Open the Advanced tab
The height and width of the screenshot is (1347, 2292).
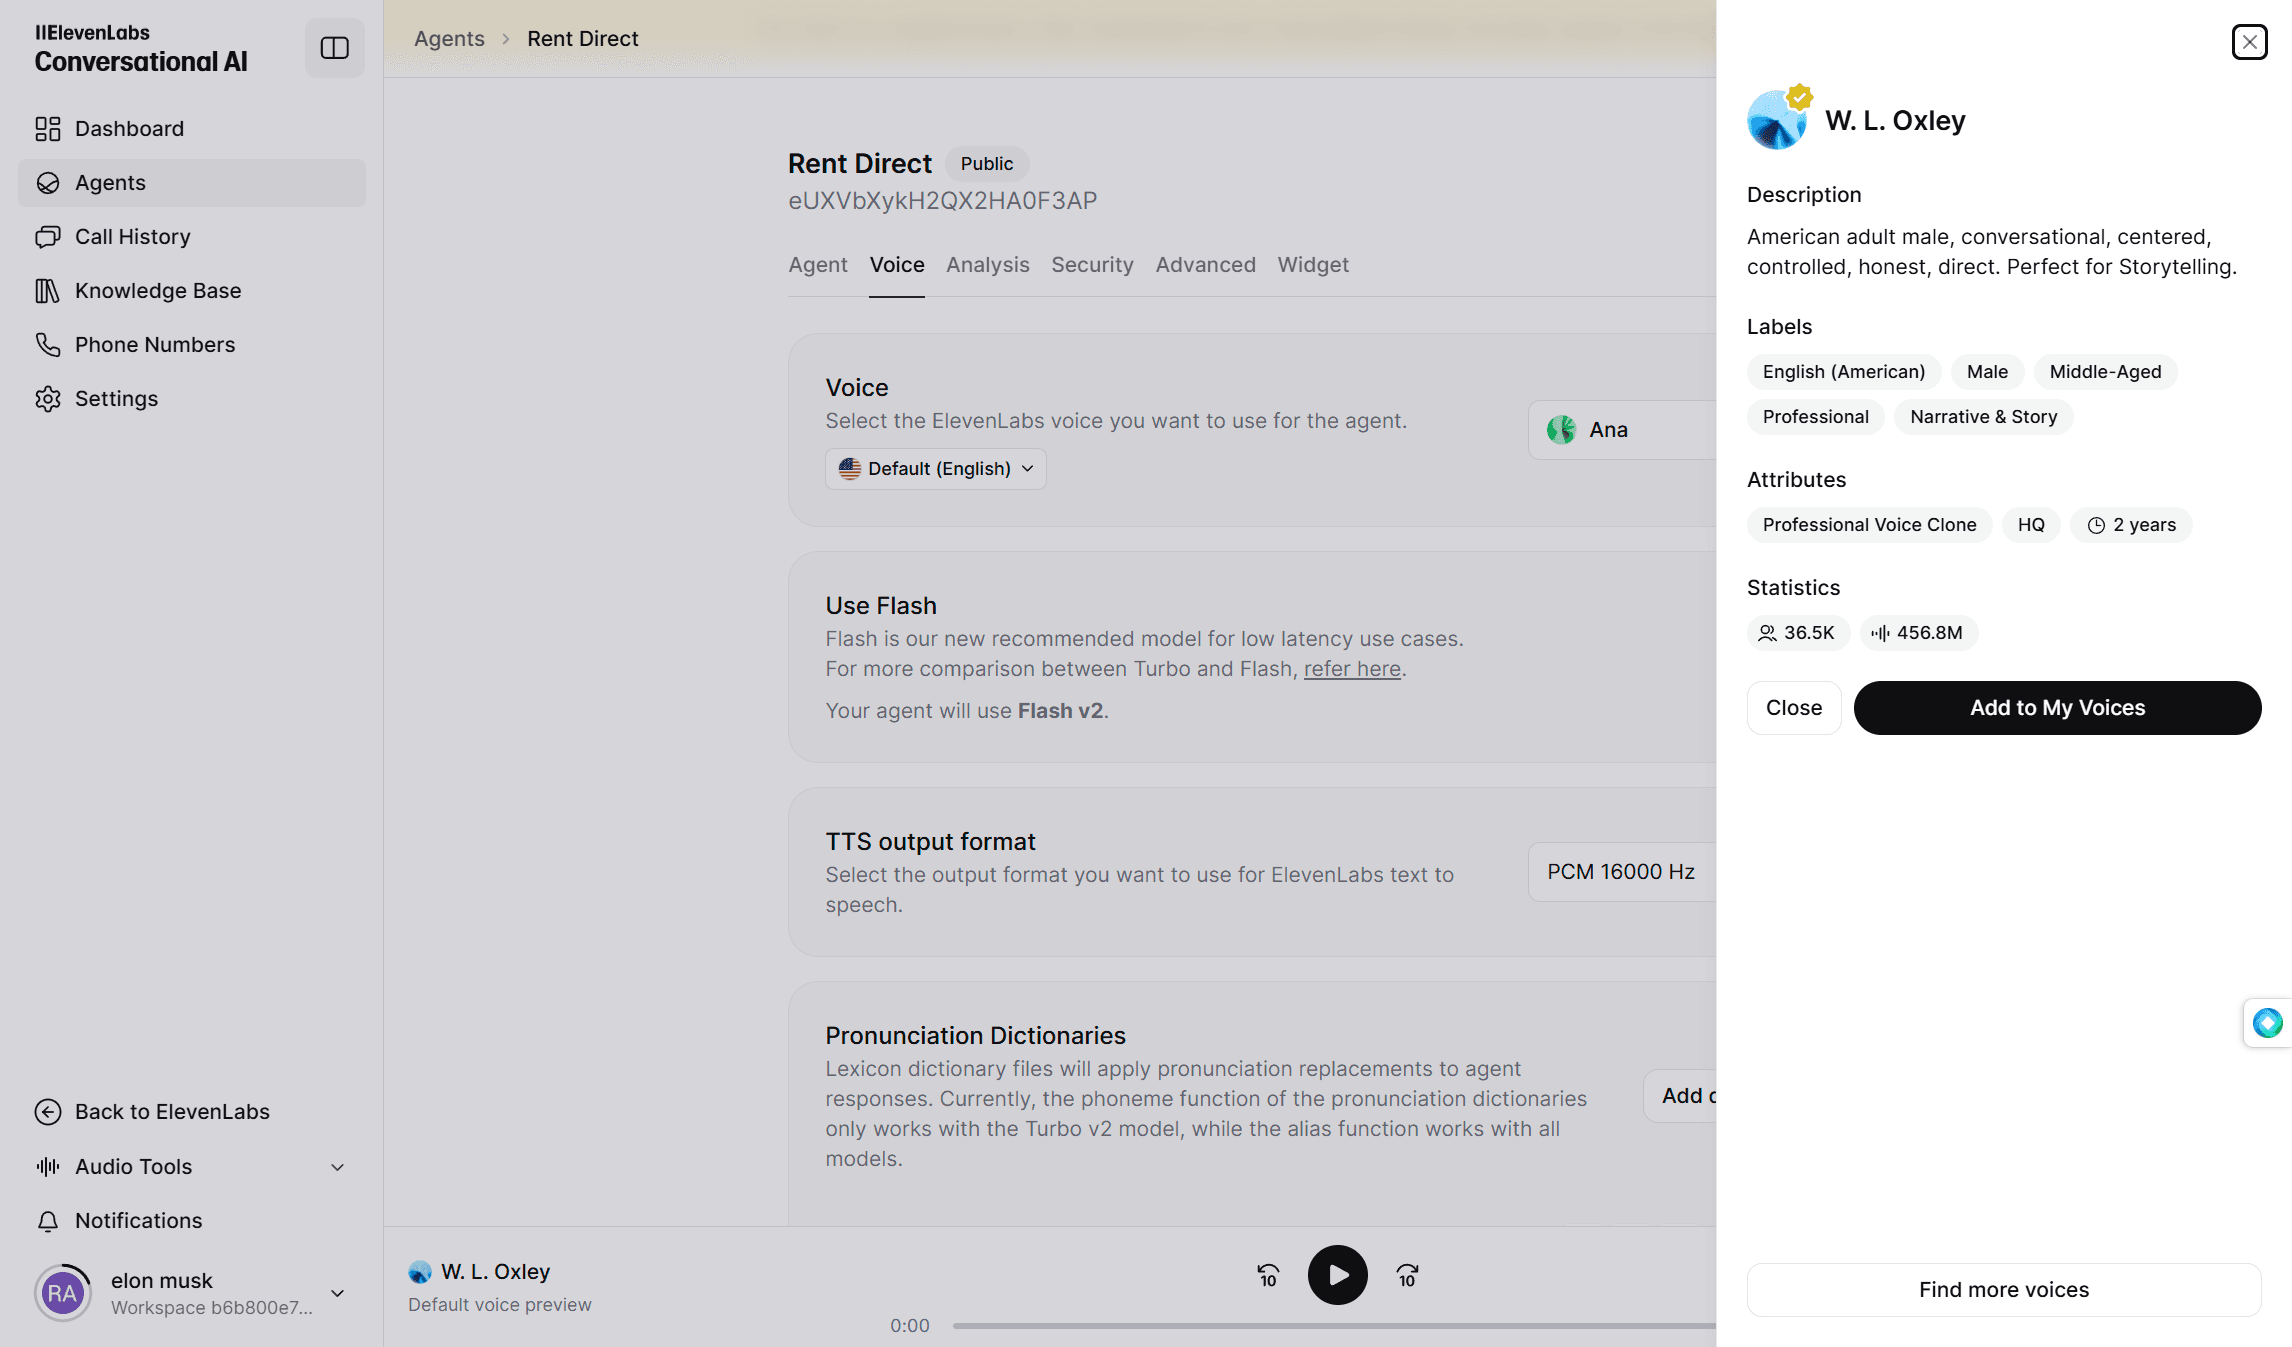click(1206, 265)
